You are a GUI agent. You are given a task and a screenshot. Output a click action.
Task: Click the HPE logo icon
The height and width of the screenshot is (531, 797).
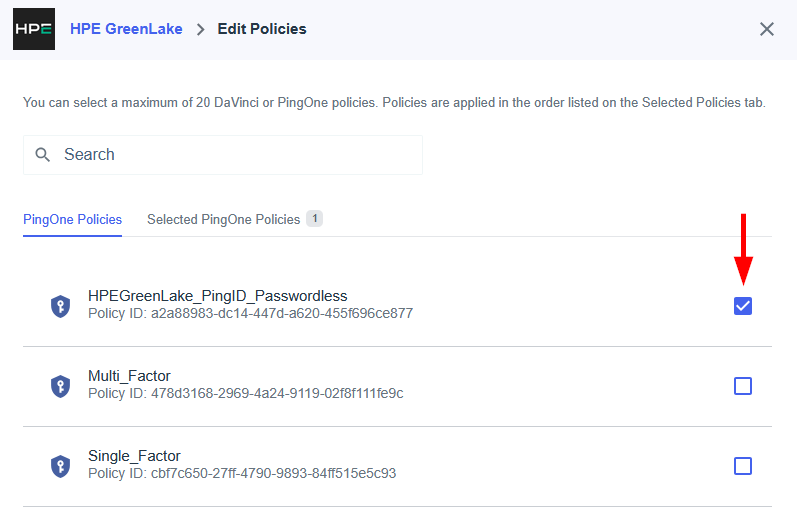(x=34, y=29)
